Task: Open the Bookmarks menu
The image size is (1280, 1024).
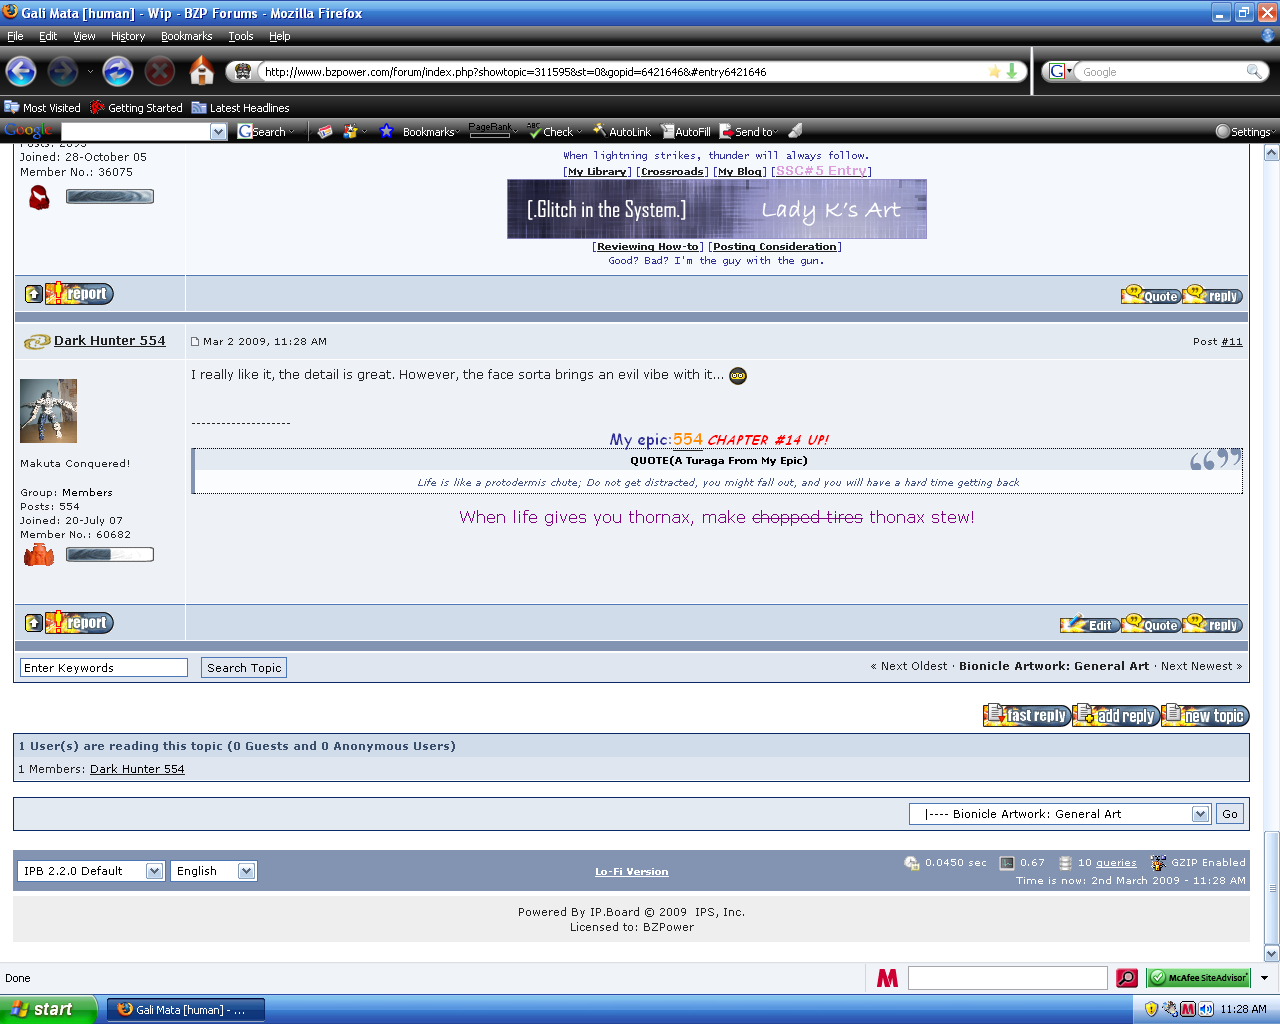Action: click(x=186, y=36)
